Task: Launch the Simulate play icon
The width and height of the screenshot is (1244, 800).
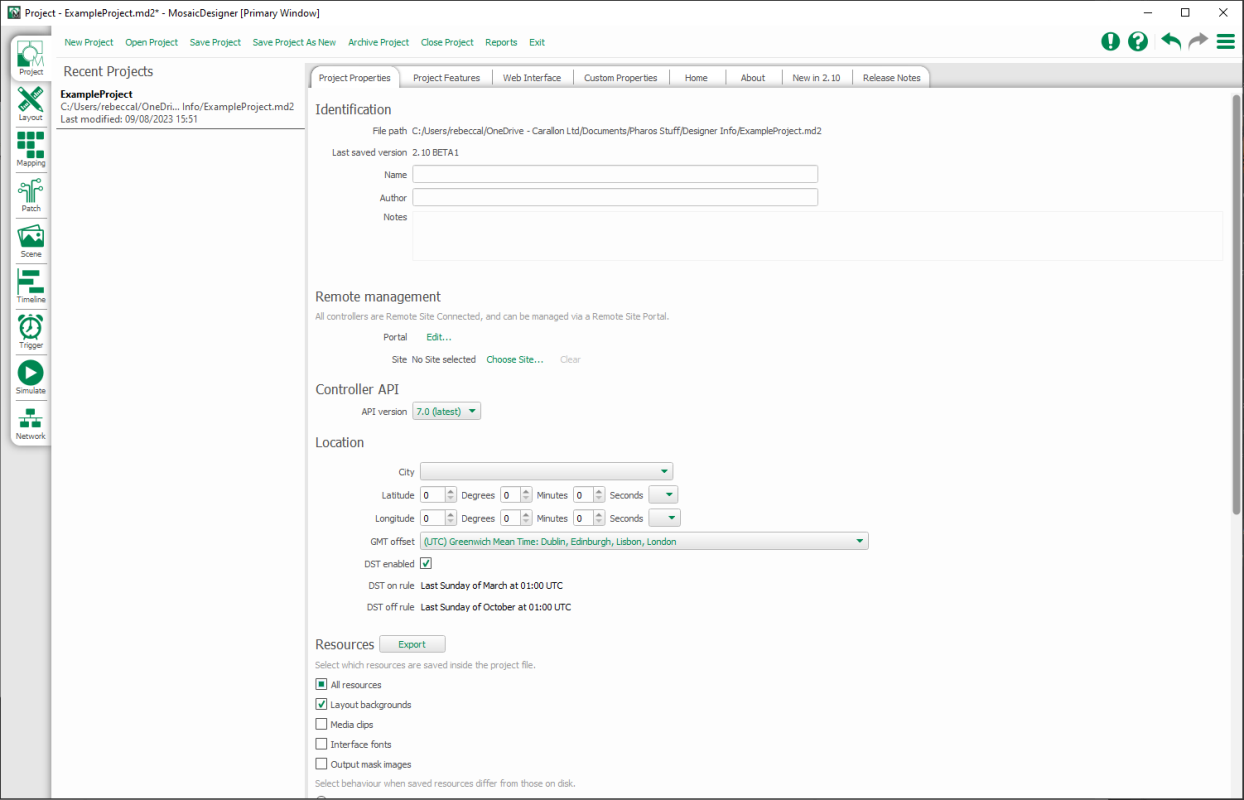Action: click(x=31, y=373)
